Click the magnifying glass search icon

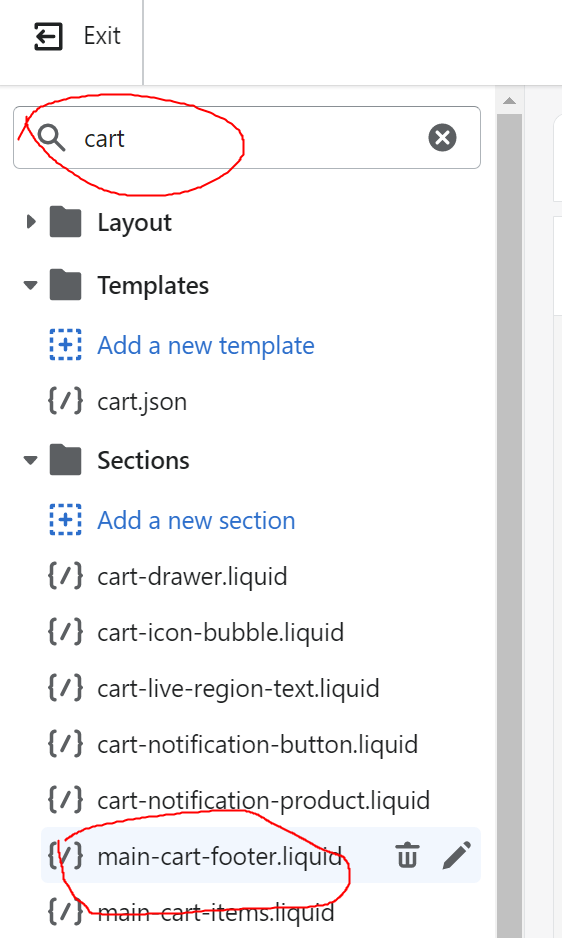51,138
